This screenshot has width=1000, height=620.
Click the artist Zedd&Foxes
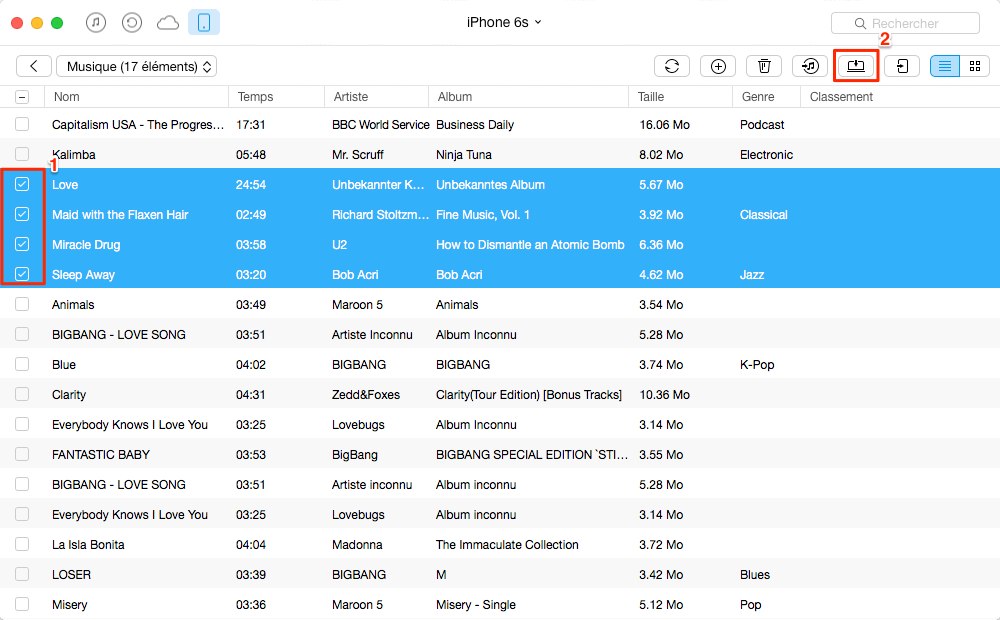[x=366, y=395]
